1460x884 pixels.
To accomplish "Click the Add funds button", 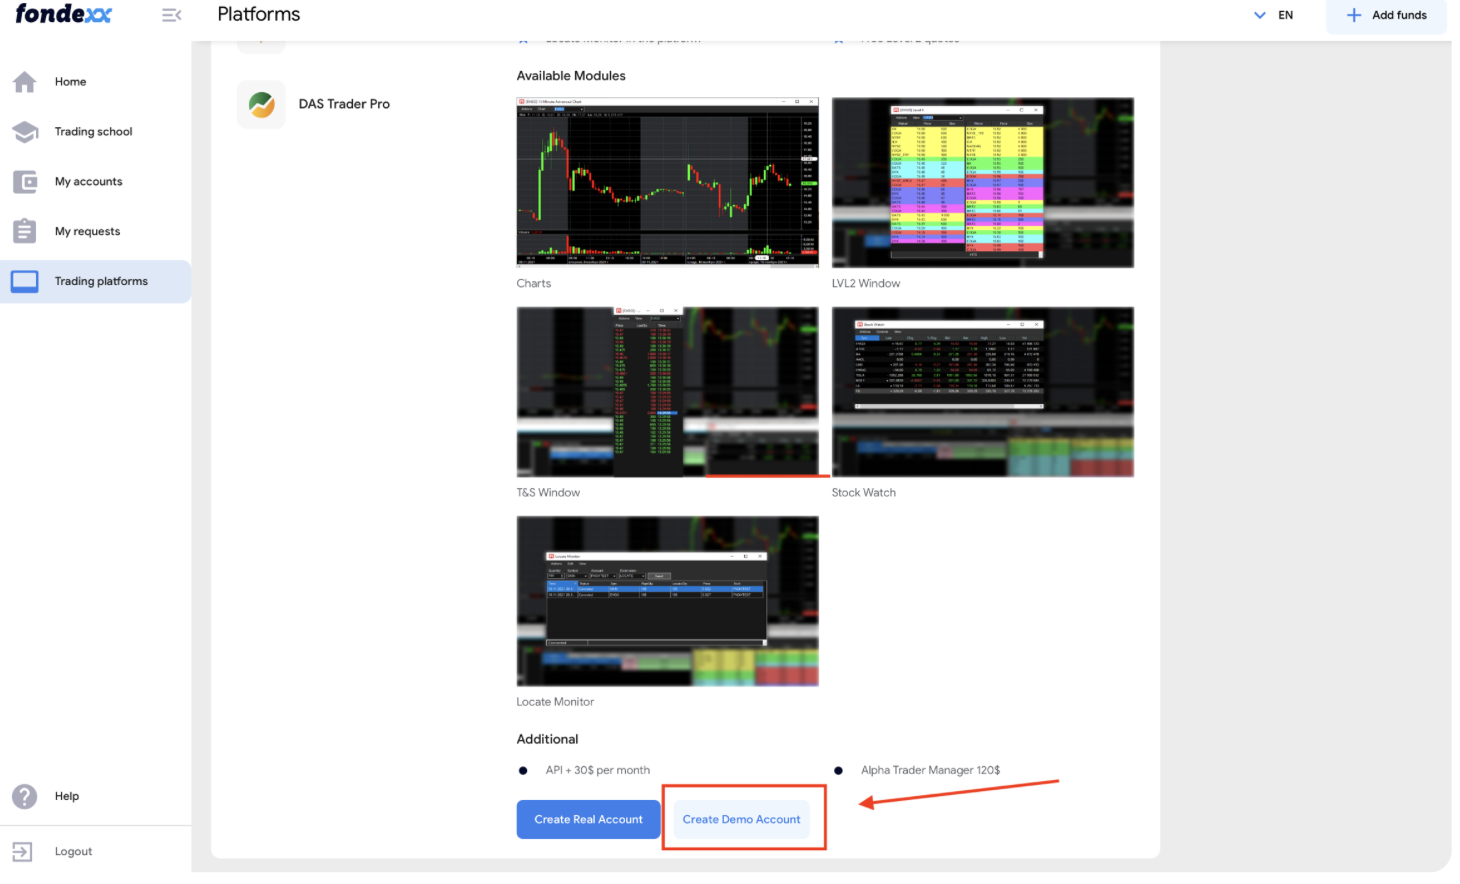I will pos(1386,16).
